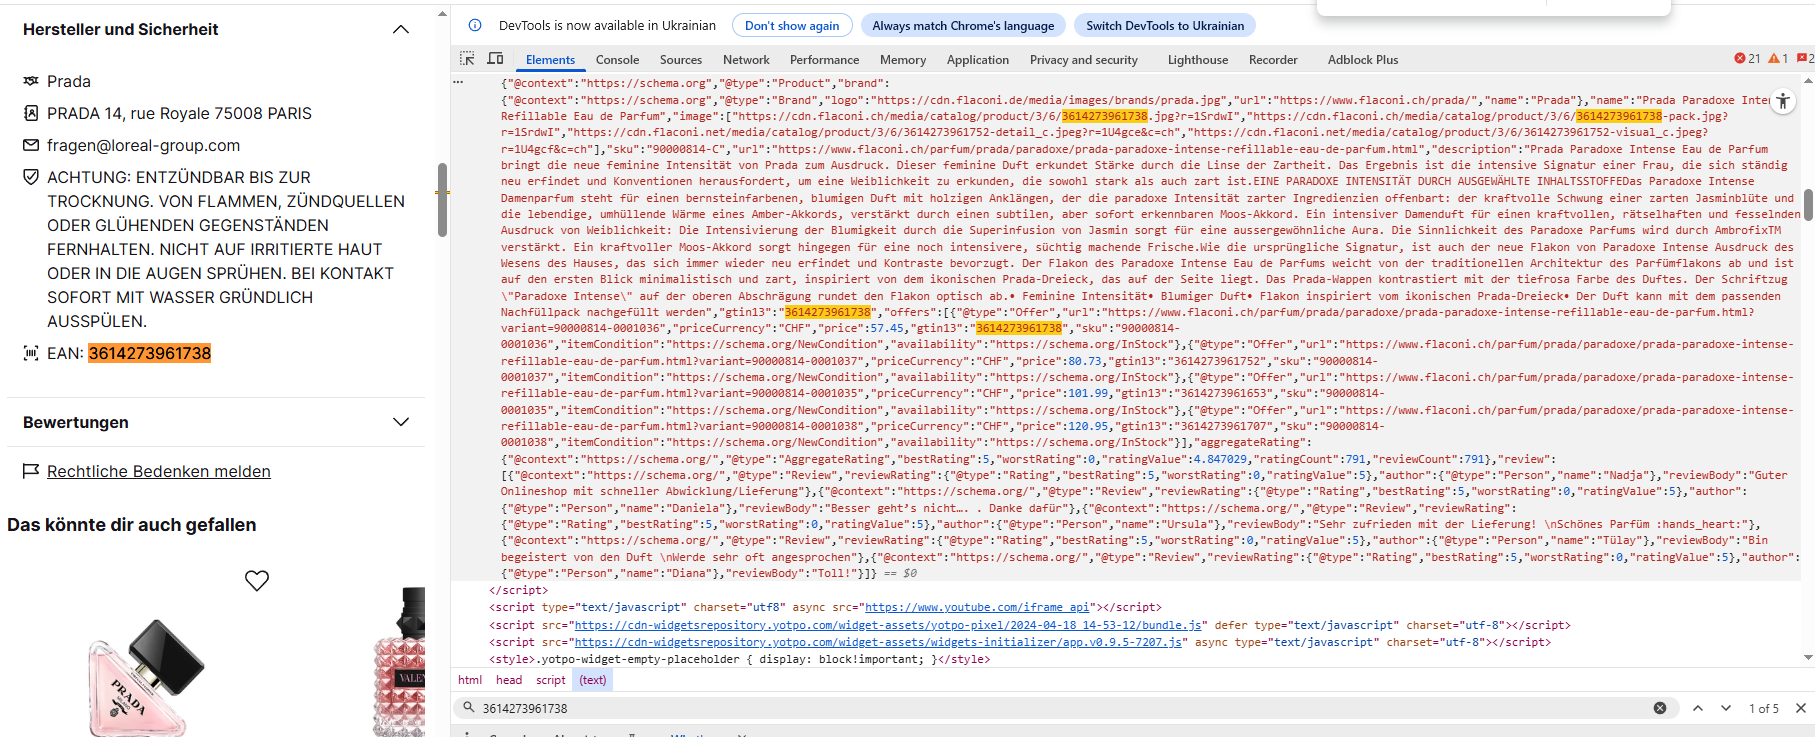Open the Network tab
Image resolution: width=1815 pixels, height=737 pixels.
point(746,60)
